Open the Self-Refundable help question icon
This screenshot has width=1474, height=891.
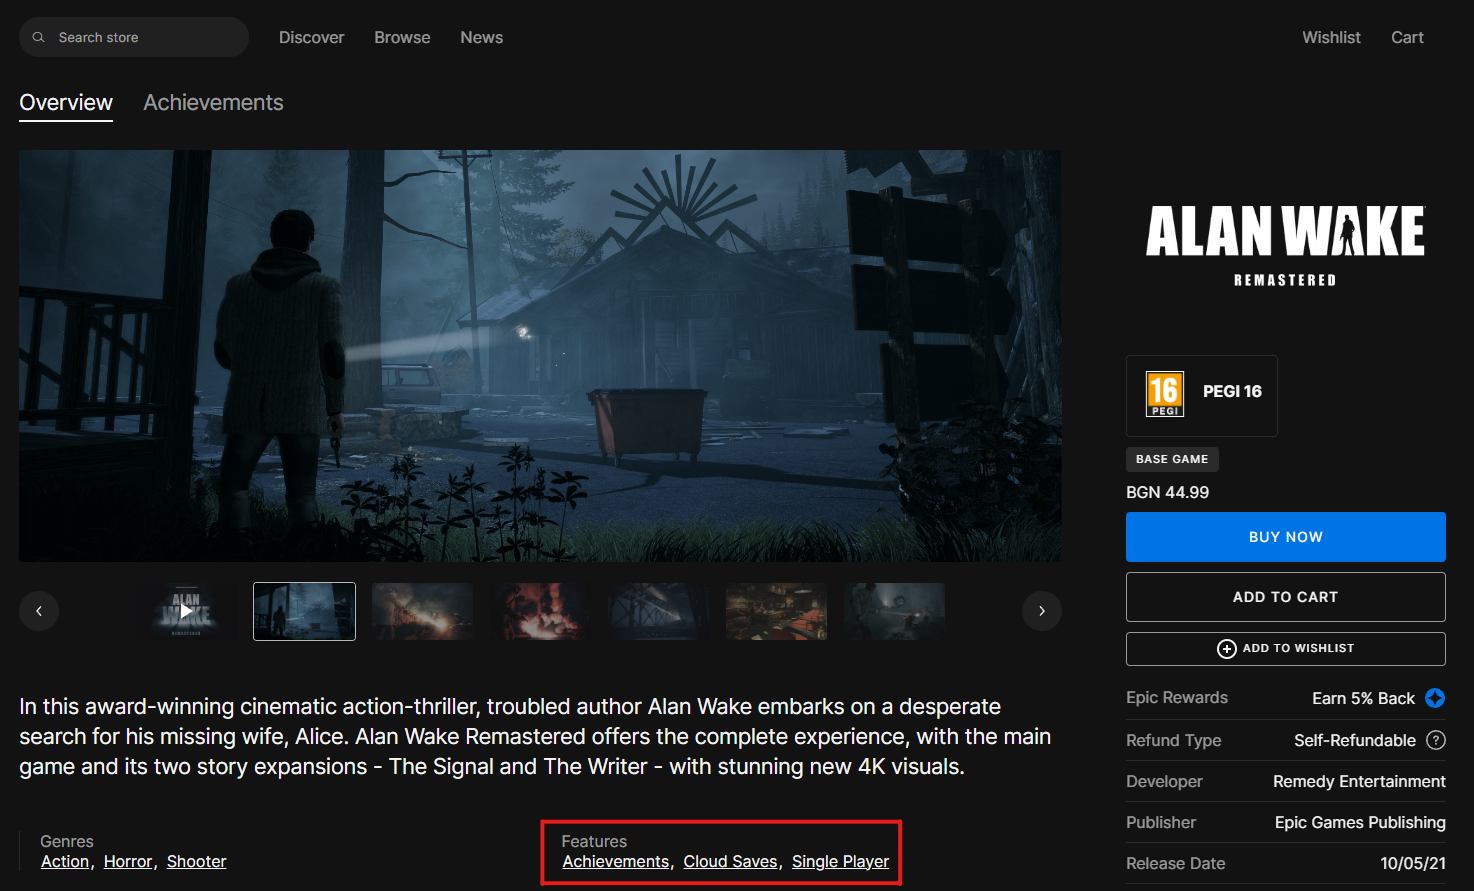tap(1435, 740)
